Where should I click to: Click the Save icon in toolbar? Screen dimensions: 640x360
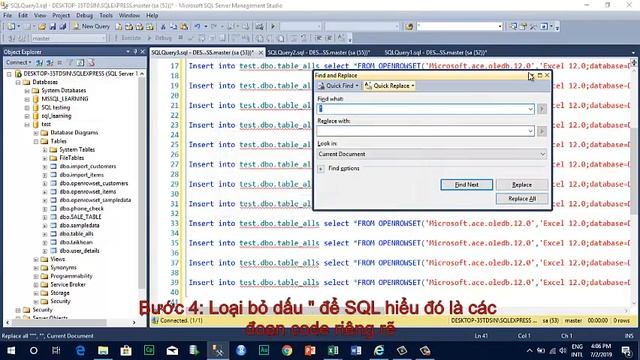53,27
